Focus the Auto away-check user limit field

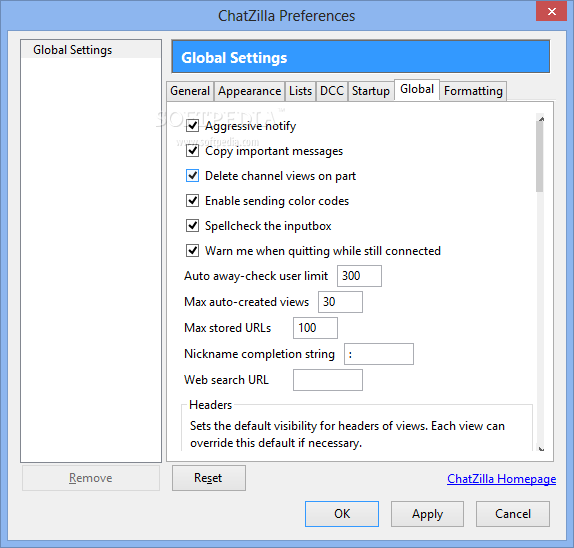pyautogui.click(x=359, y=276)
